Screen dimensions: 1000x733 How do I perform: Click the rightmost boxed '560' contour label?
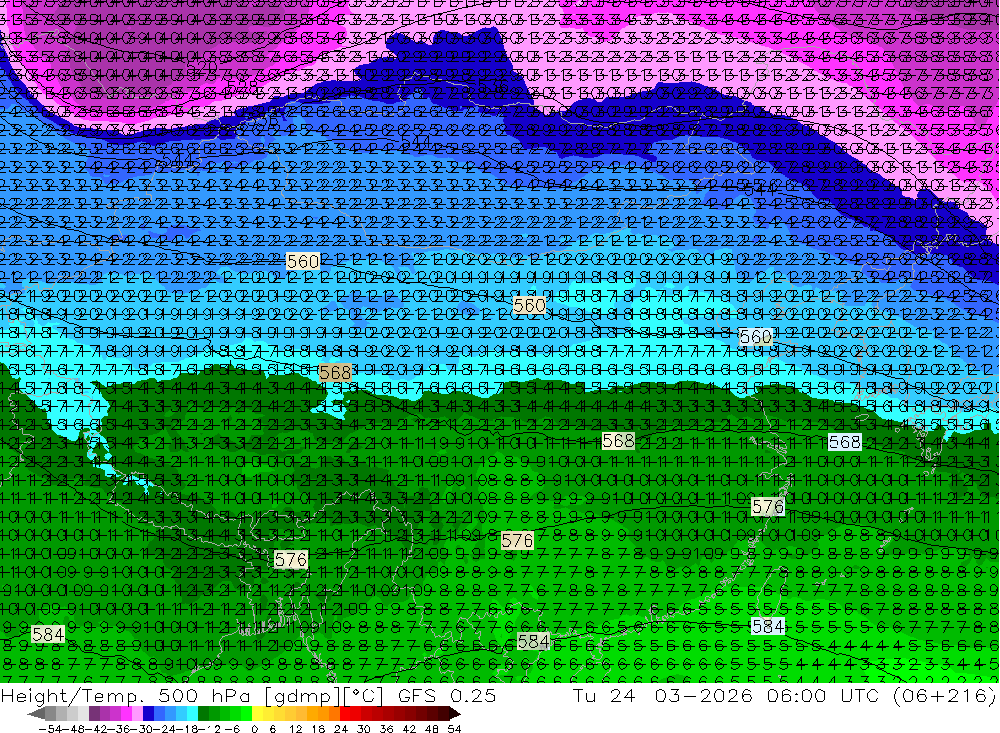[756, 336]
